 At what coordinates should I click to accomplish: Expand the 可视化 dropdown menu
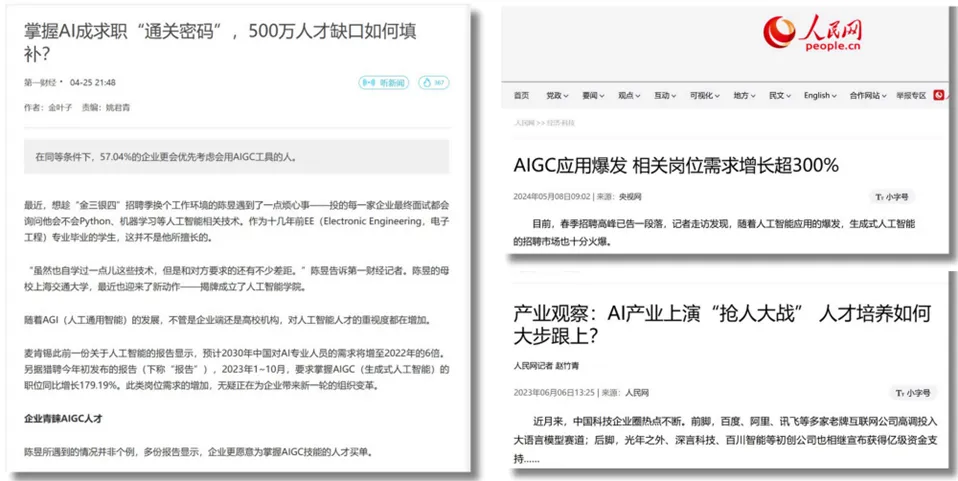tap(705, 95)
